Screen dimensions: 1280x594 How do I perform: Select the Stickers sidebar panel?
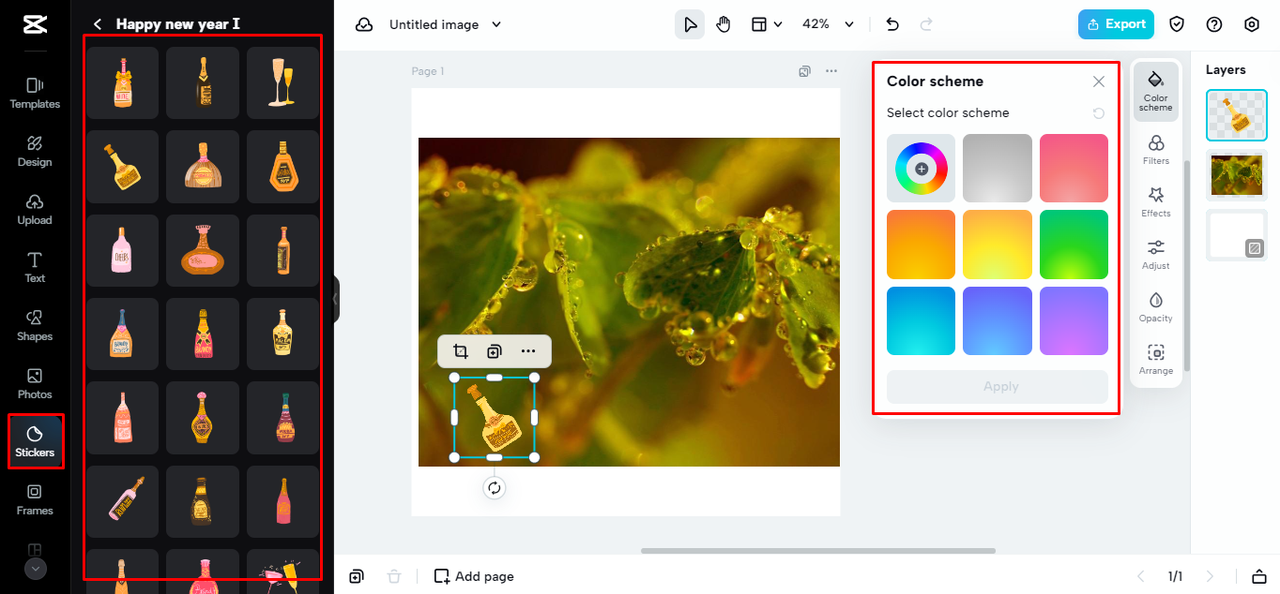click(x=35, y=441)
